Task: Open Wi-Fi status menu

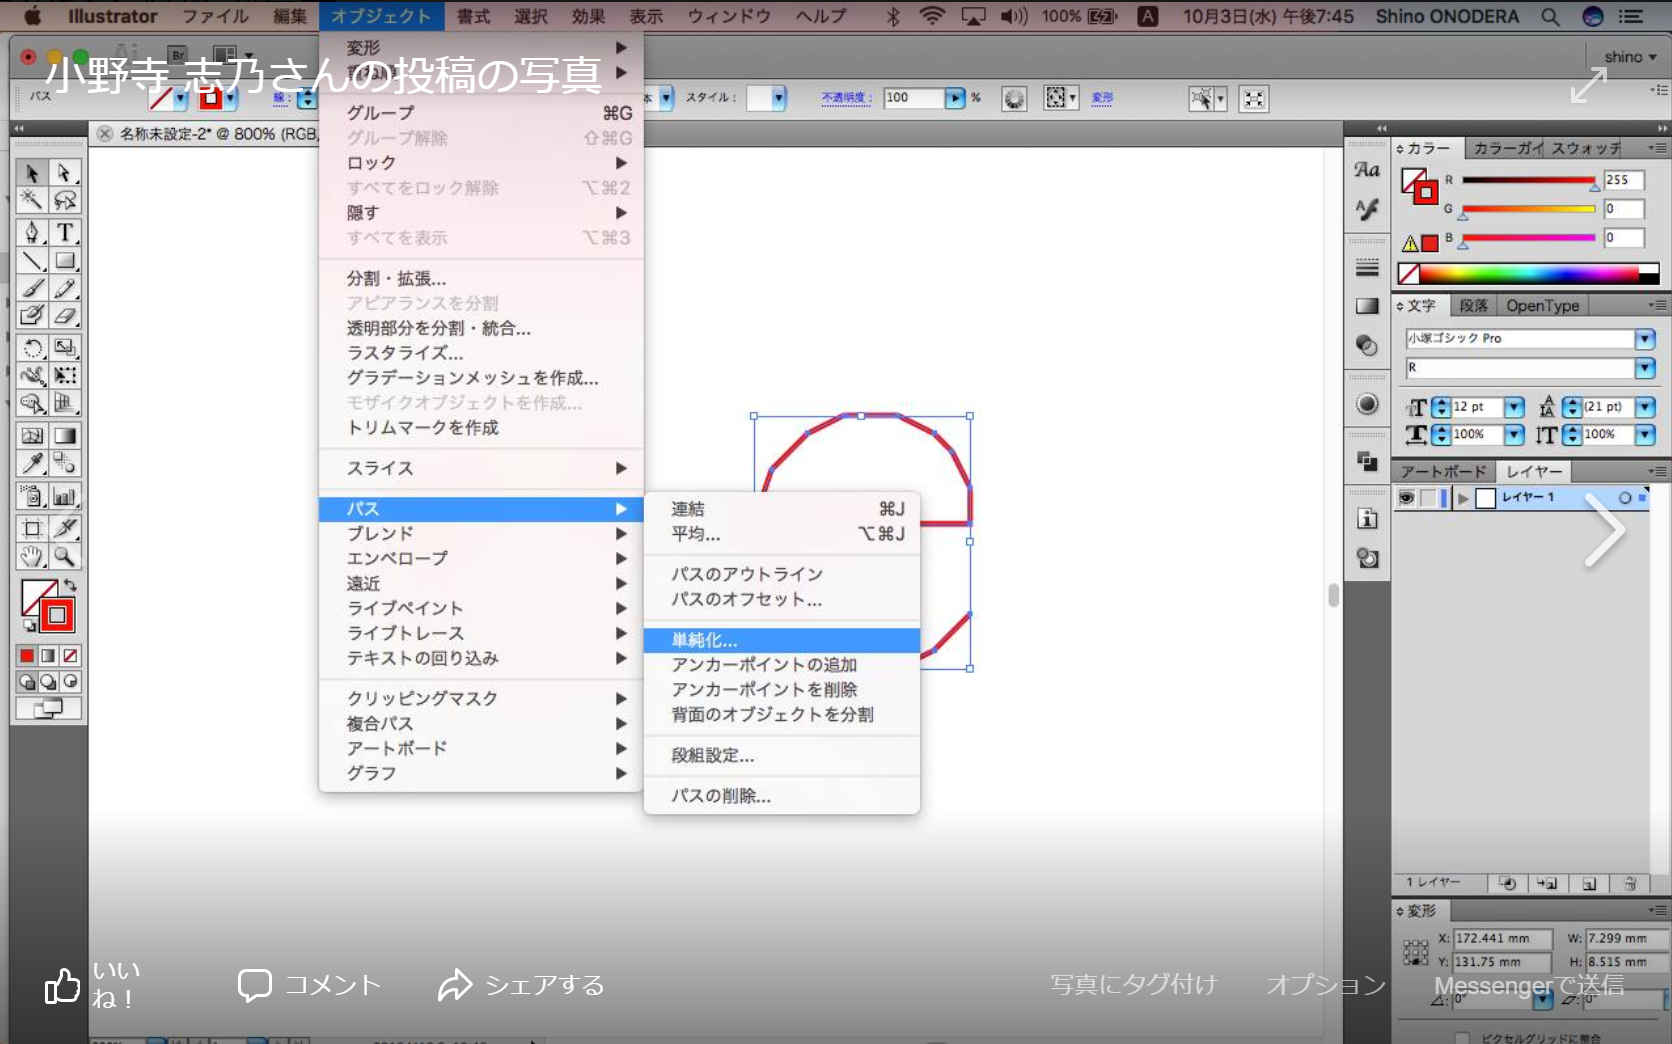Action: pyautogui.click(x=931, y=16)
